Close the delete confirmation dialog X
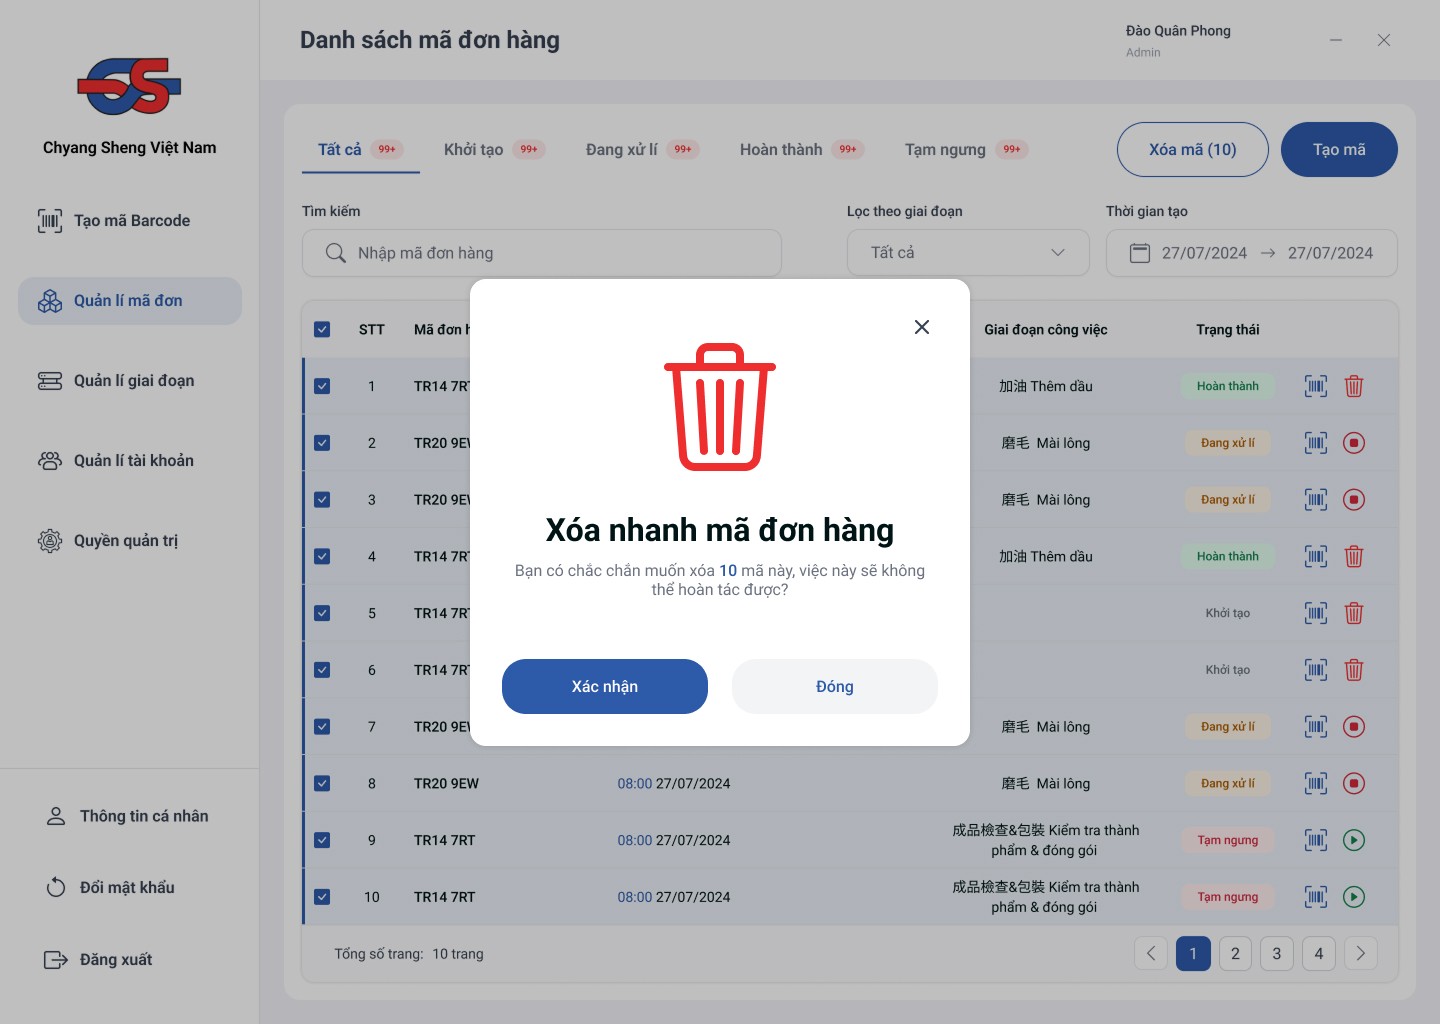Image resolution: width=1440 pixels, height=1024 pixels. tap(922, 327)
